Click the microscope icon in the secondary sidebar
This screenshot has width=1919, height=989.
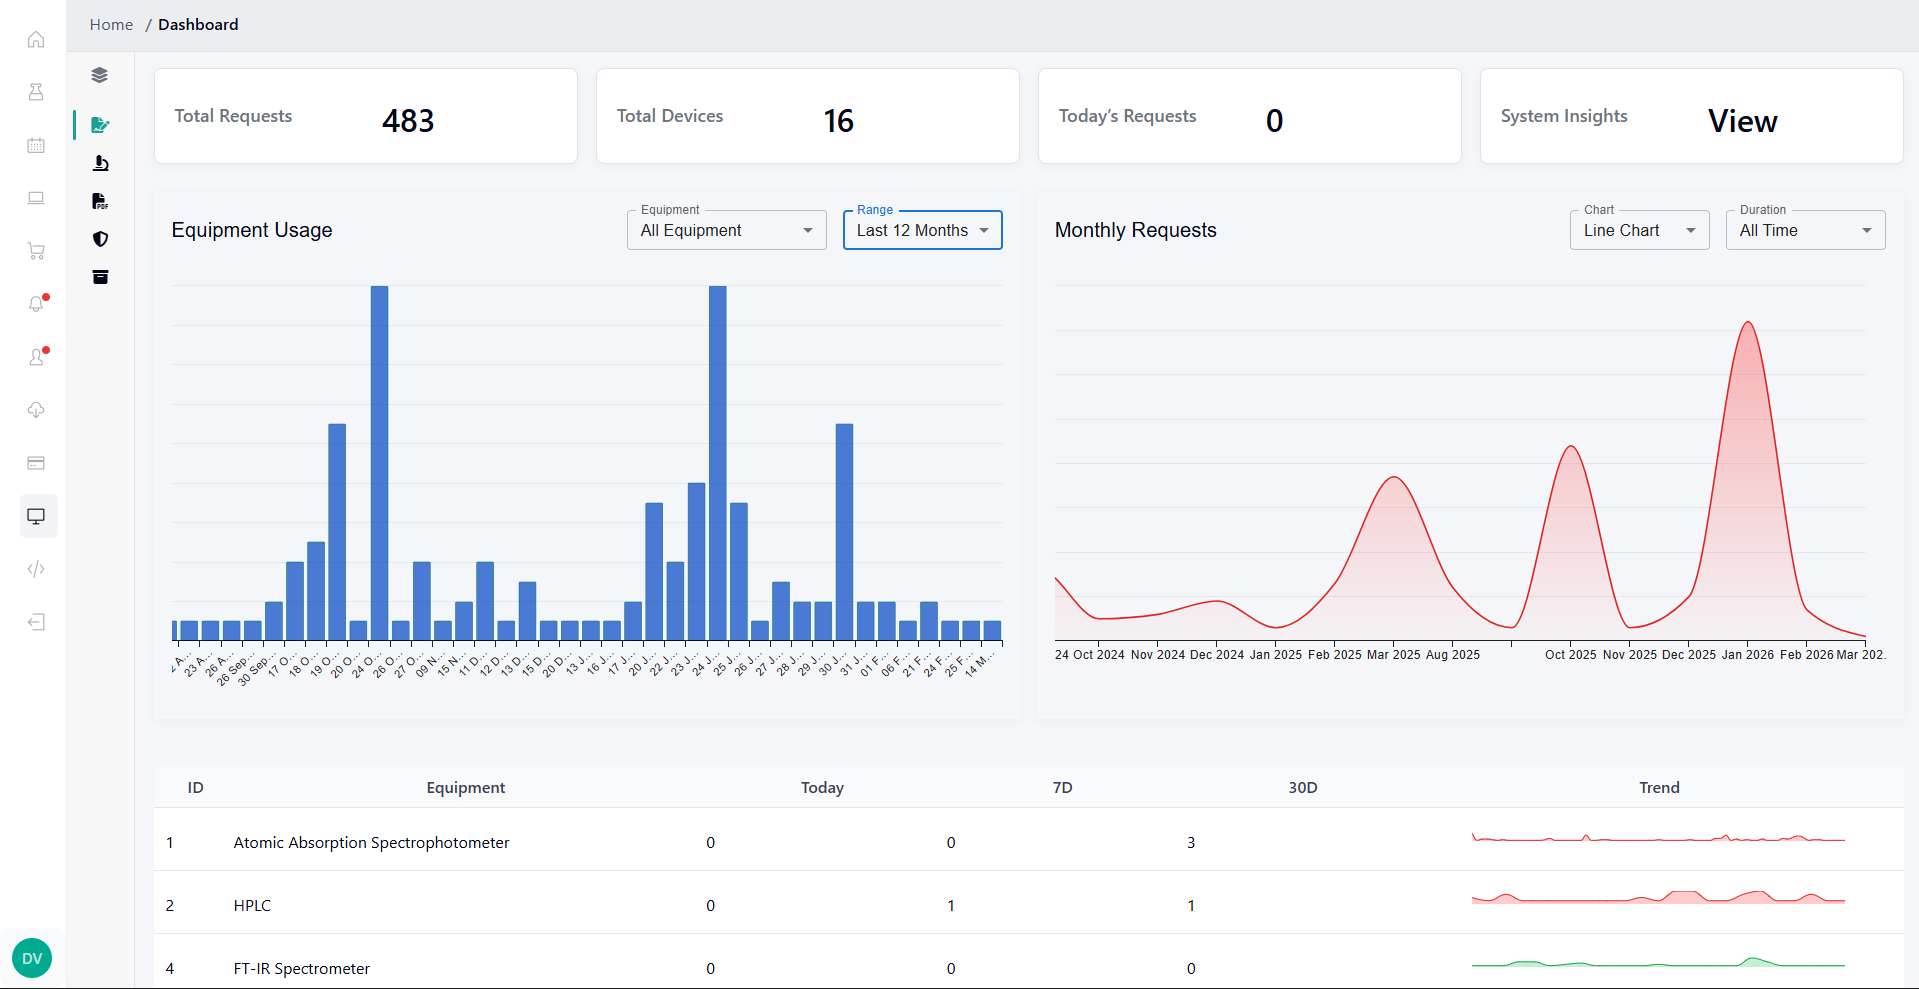tap(100, 163)
